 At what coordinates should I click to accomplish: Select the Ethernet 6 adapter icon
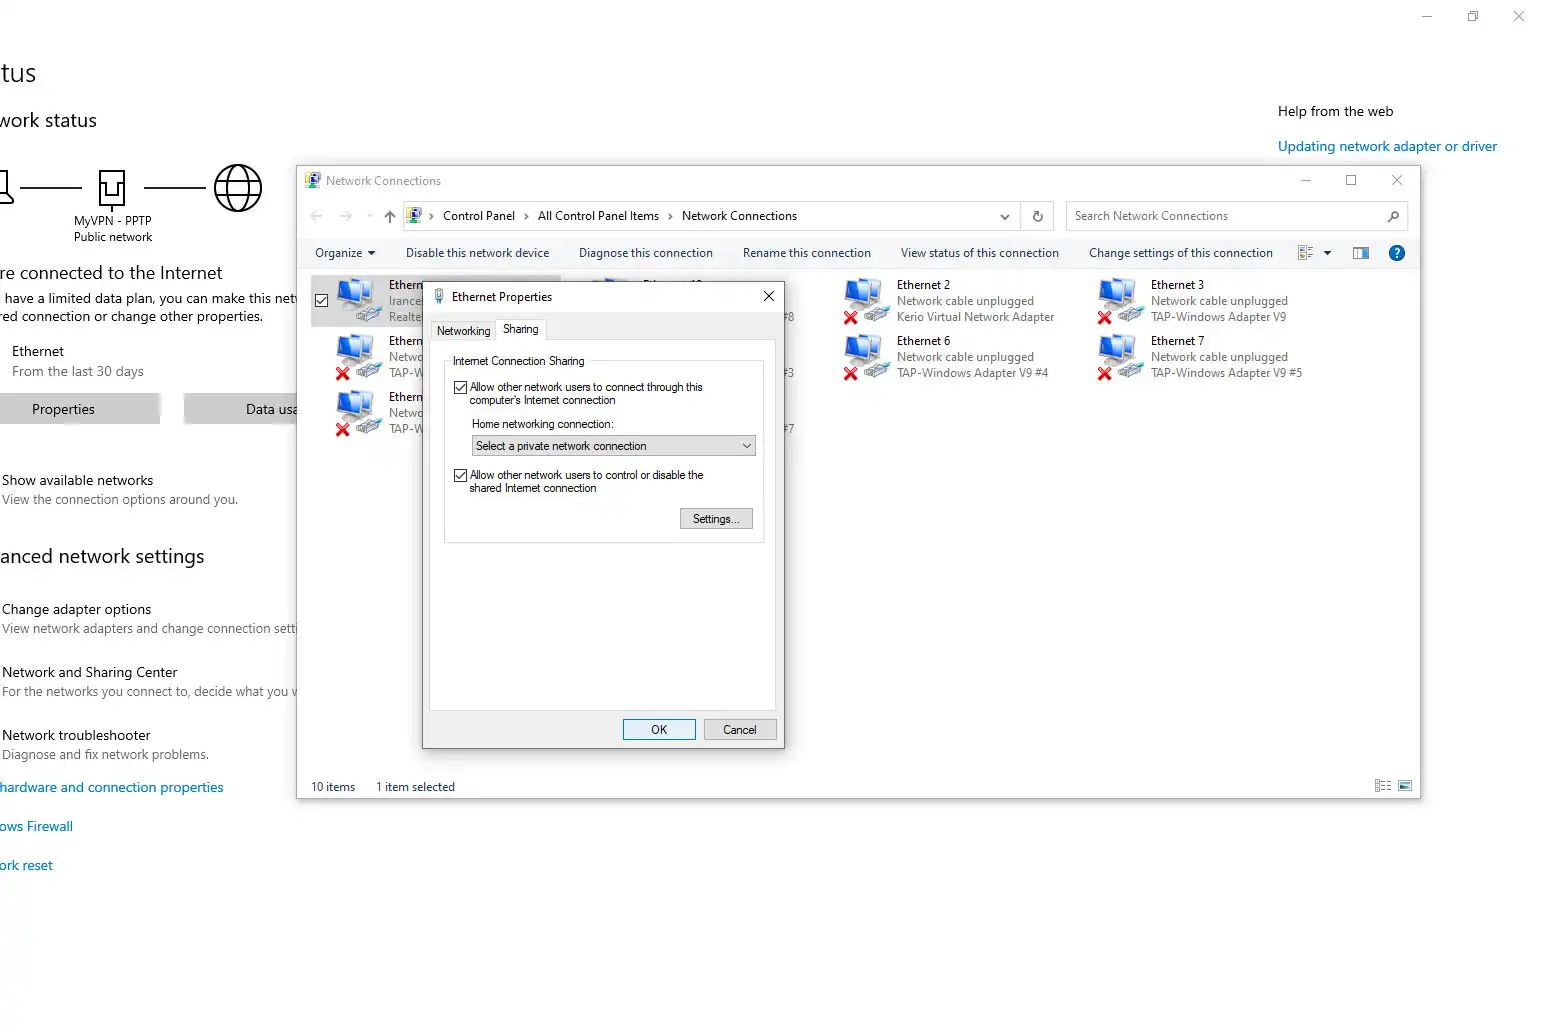tap(865, 357)
